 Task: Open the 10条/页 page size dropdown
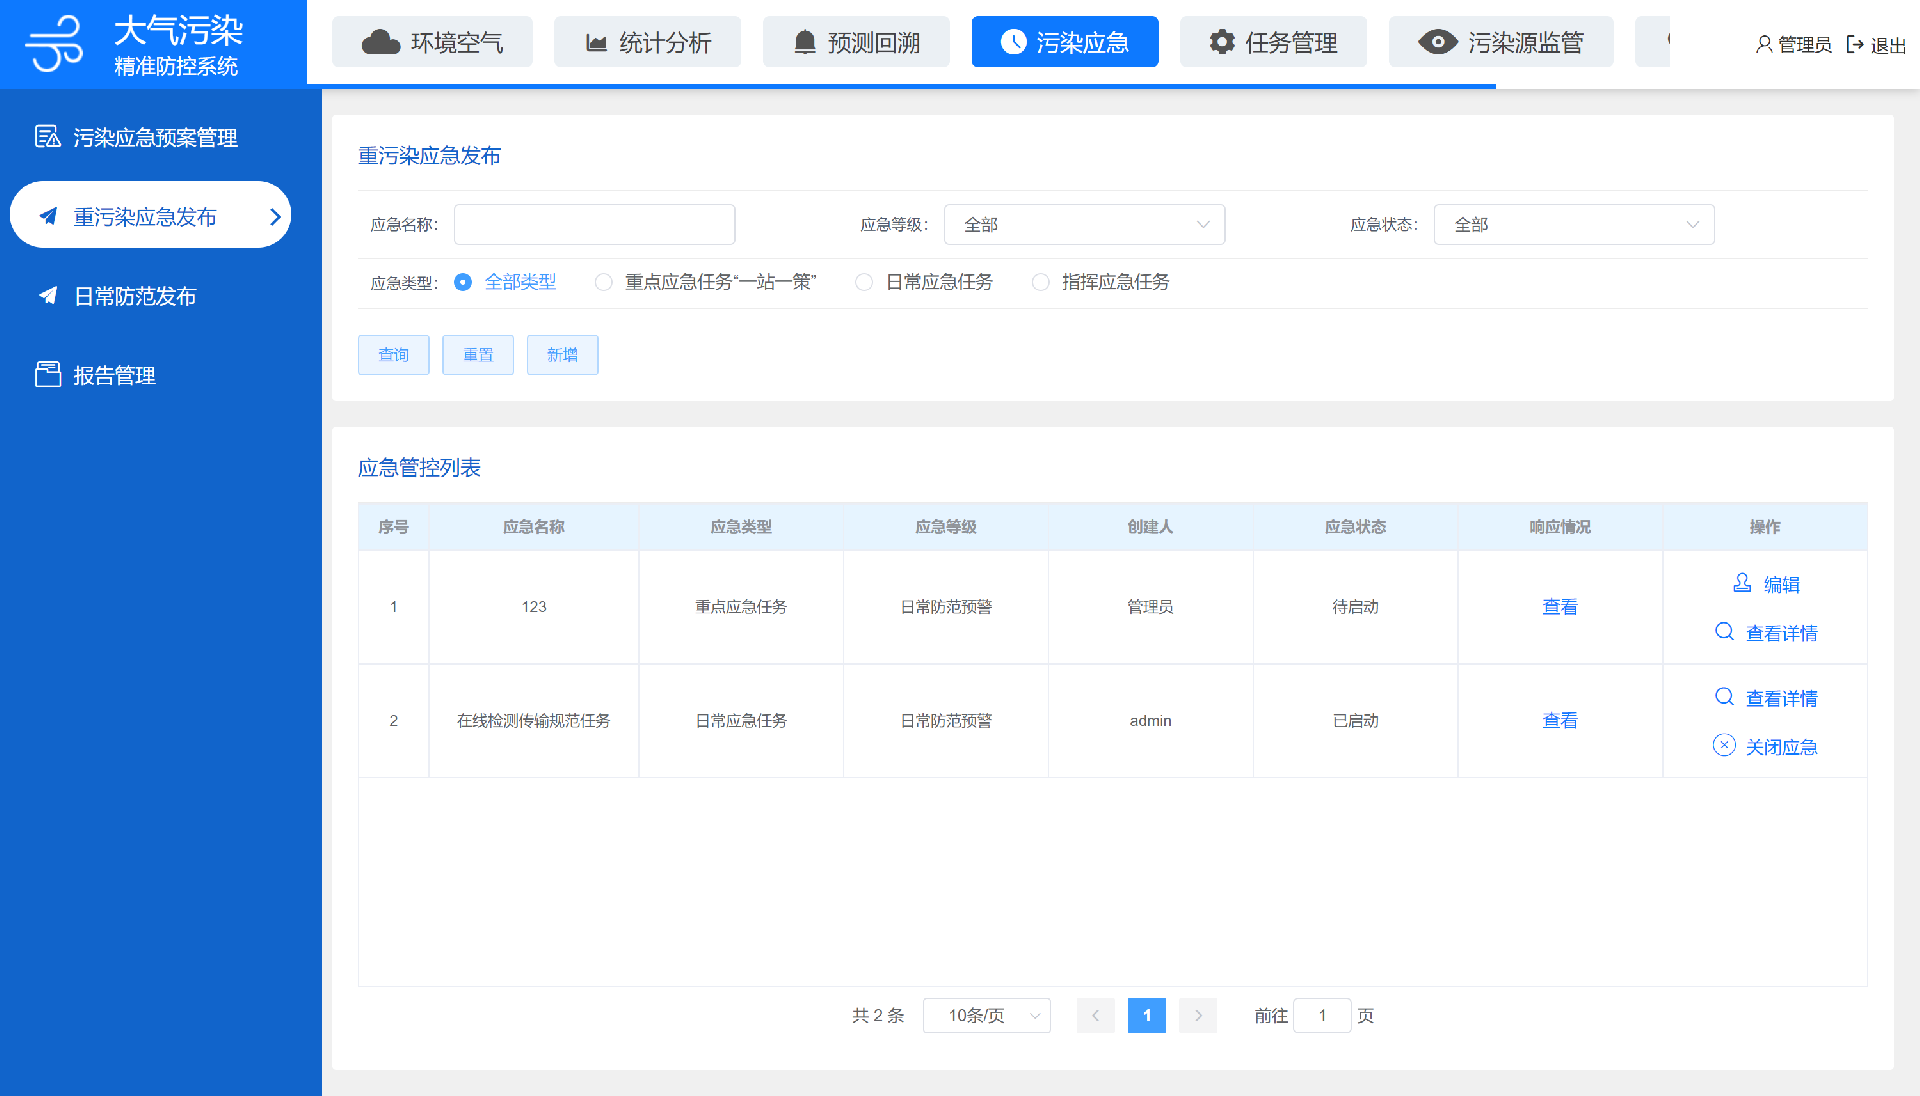(986, 1015)
